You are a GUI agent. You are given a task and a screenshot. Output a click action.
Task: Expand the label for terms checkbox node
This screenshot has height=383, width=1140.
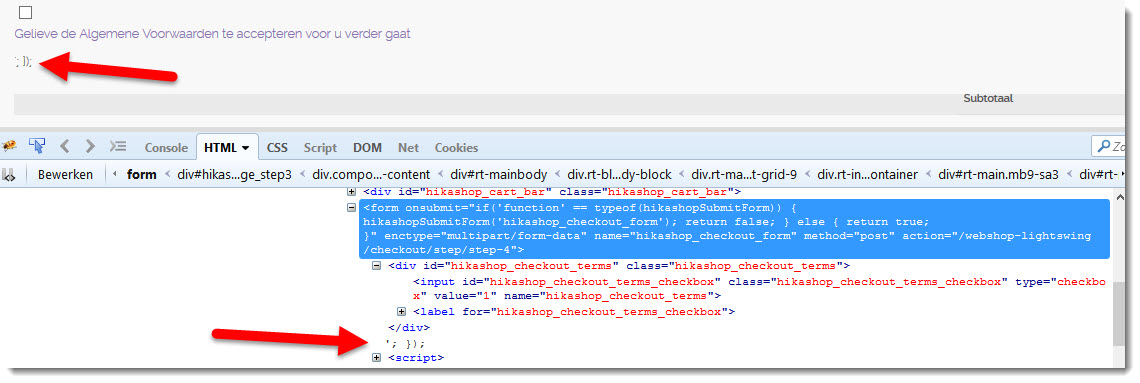[x=401, y=312]
